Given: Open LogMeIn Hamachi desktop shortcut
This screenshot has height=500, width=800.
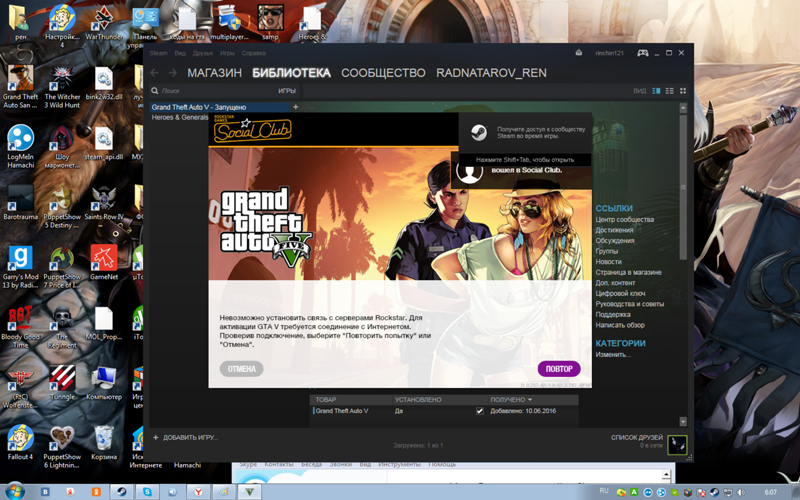Looking at the screenshot, I should 20,146.
